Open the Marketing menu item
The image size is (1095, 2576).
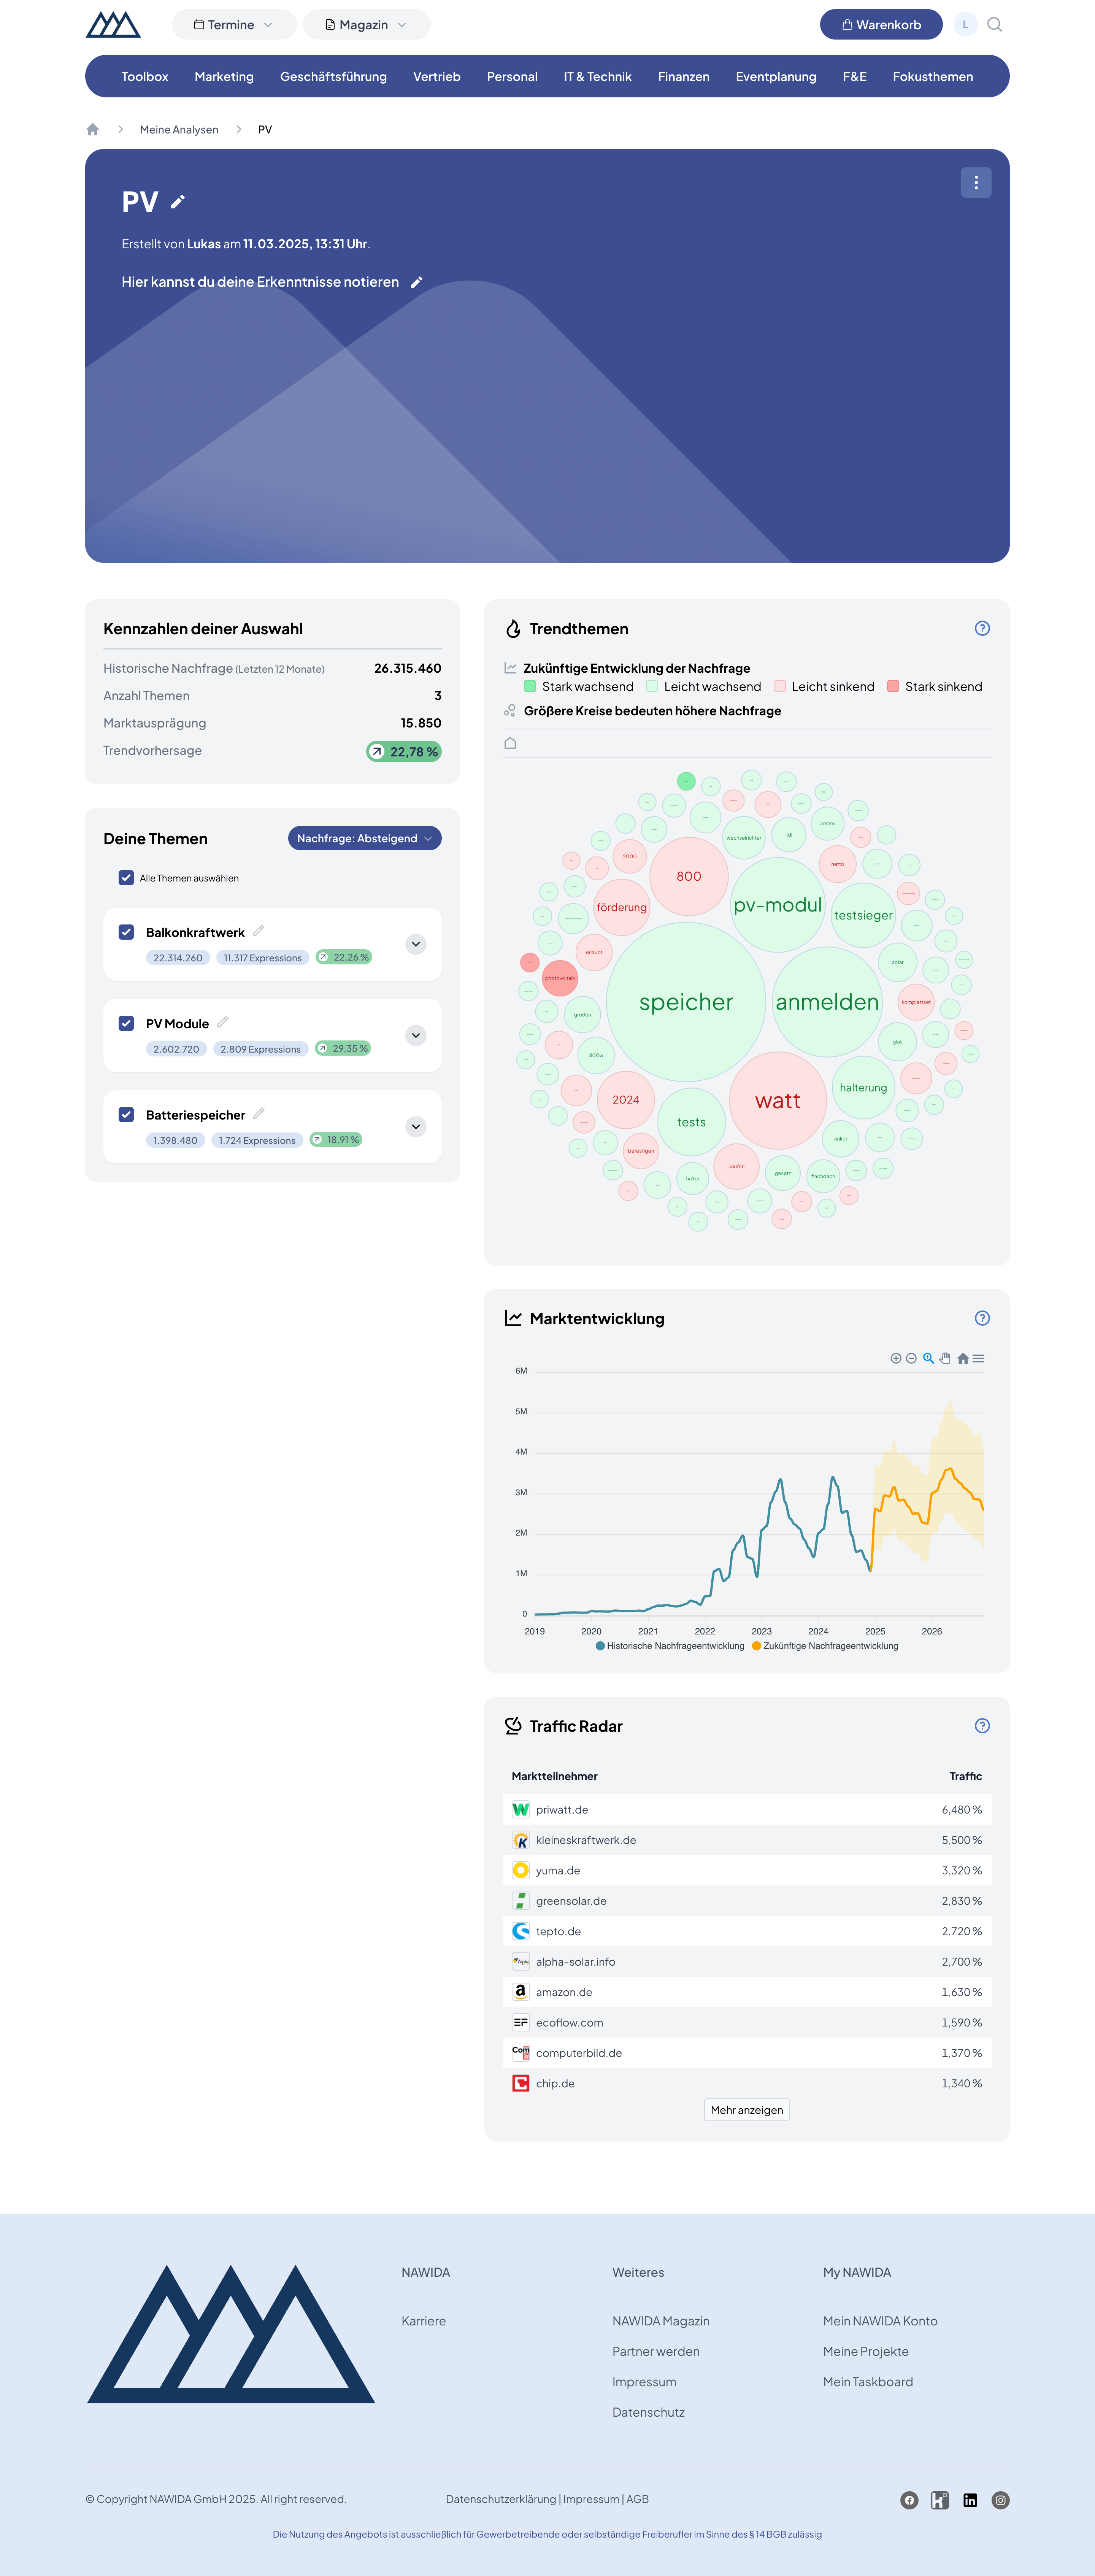(x=224, y=77)
